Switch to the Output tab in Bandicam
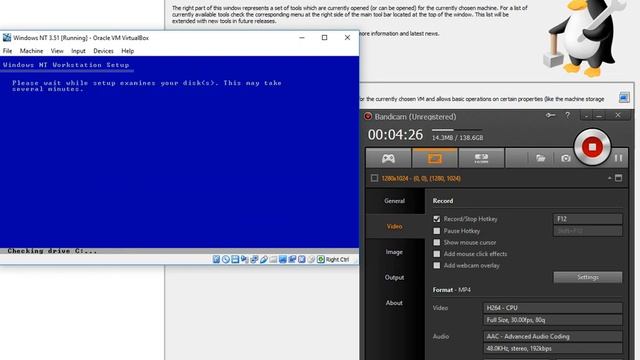The height and width of the screenshot is (360, 640). pos(394,278)
